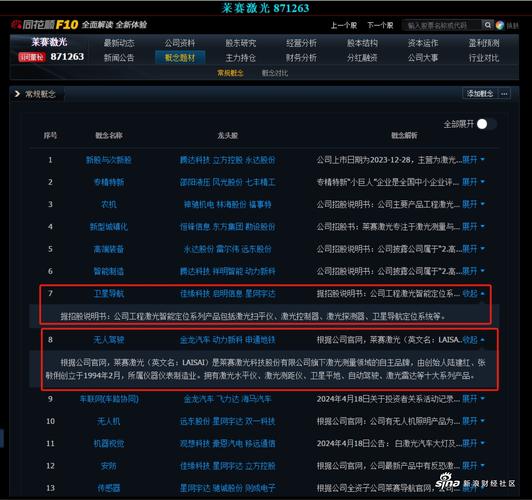Open the 行业对比 tab
The width and height of the screenshot is (532, 500).
pos(484,58)
